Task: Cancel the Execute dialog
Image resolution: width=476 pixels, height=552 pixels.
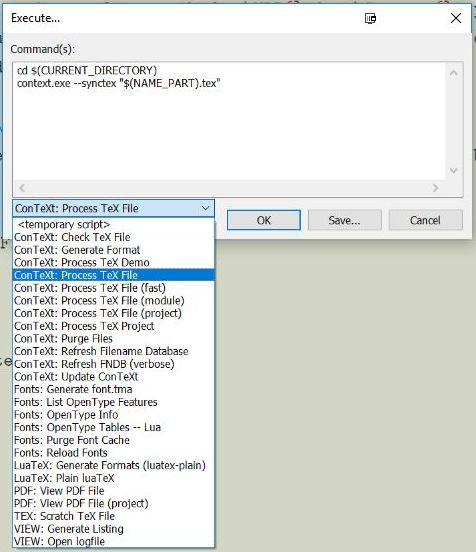Action: tap(425, 220)
